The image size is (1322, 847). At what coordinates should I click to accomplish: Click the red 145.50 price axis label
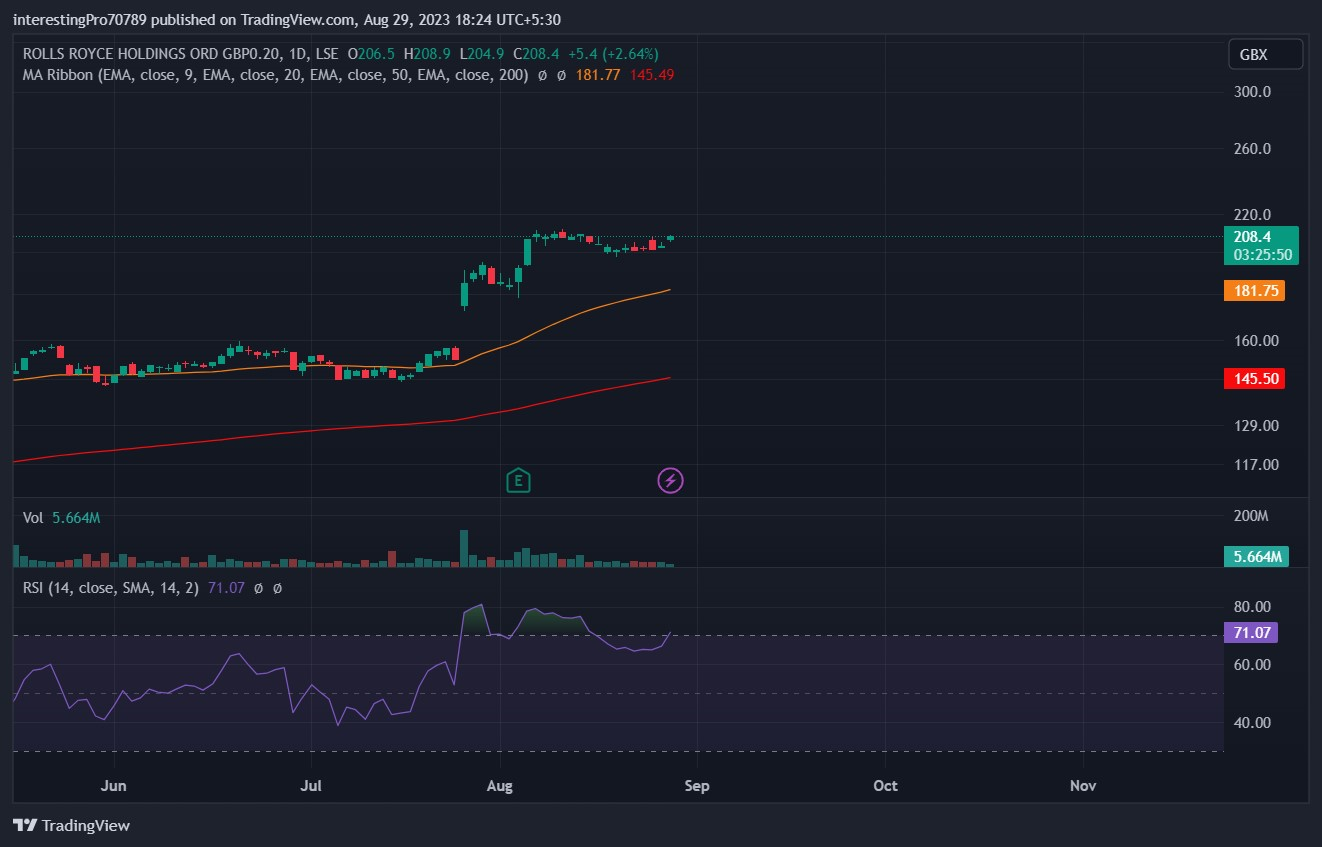pyautogui.click(x=1254, y=379)
